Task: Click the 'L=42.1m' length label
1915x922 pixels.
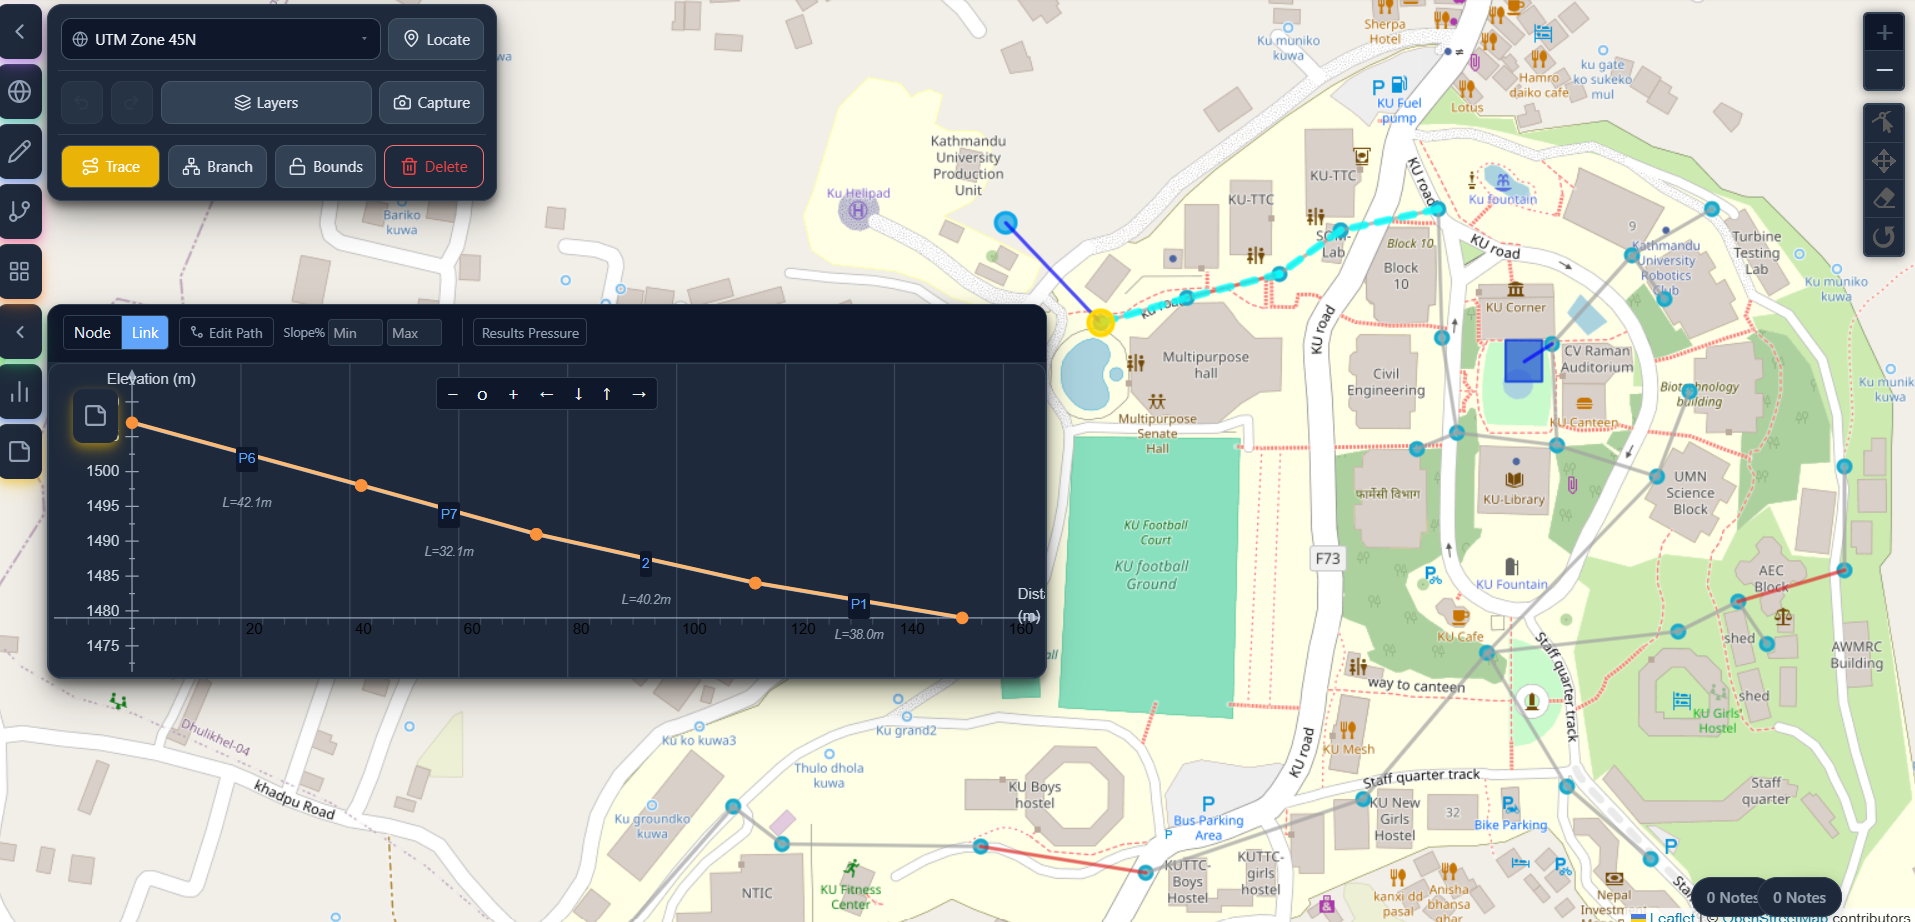Action: click(247, 502)
